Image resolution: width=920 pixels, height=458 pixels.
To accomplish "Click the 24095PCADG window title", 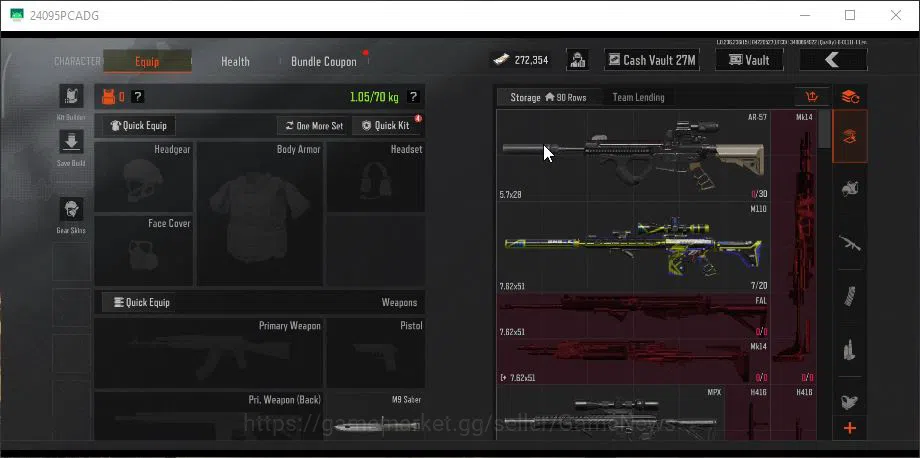I will [x=65, y=16].
